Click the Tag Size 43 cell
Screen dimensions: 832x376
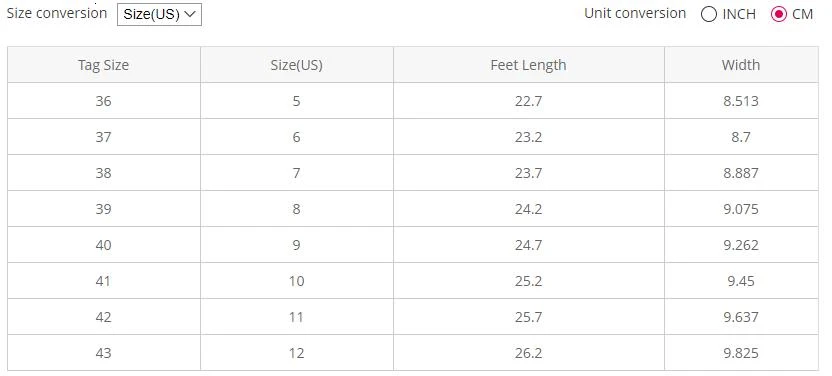tap(104, 353)
